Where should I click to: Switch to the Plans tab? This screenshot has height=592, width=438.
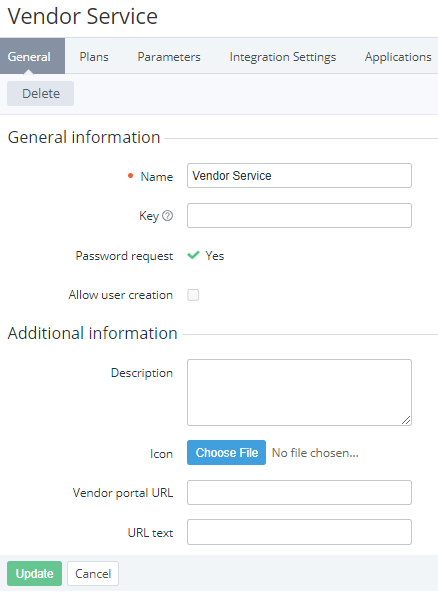[94, 57]
